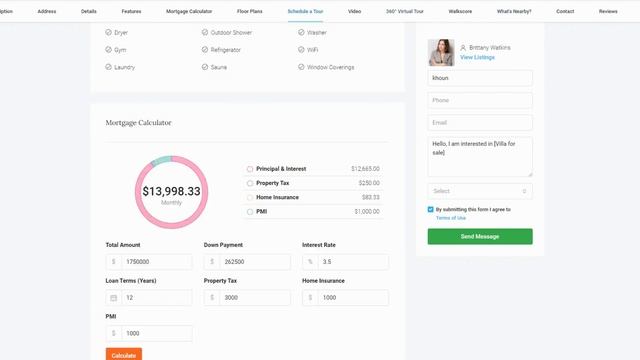Focus the Total Amount input 1750000
The image size is (640, 360).
tap(156, 262)
